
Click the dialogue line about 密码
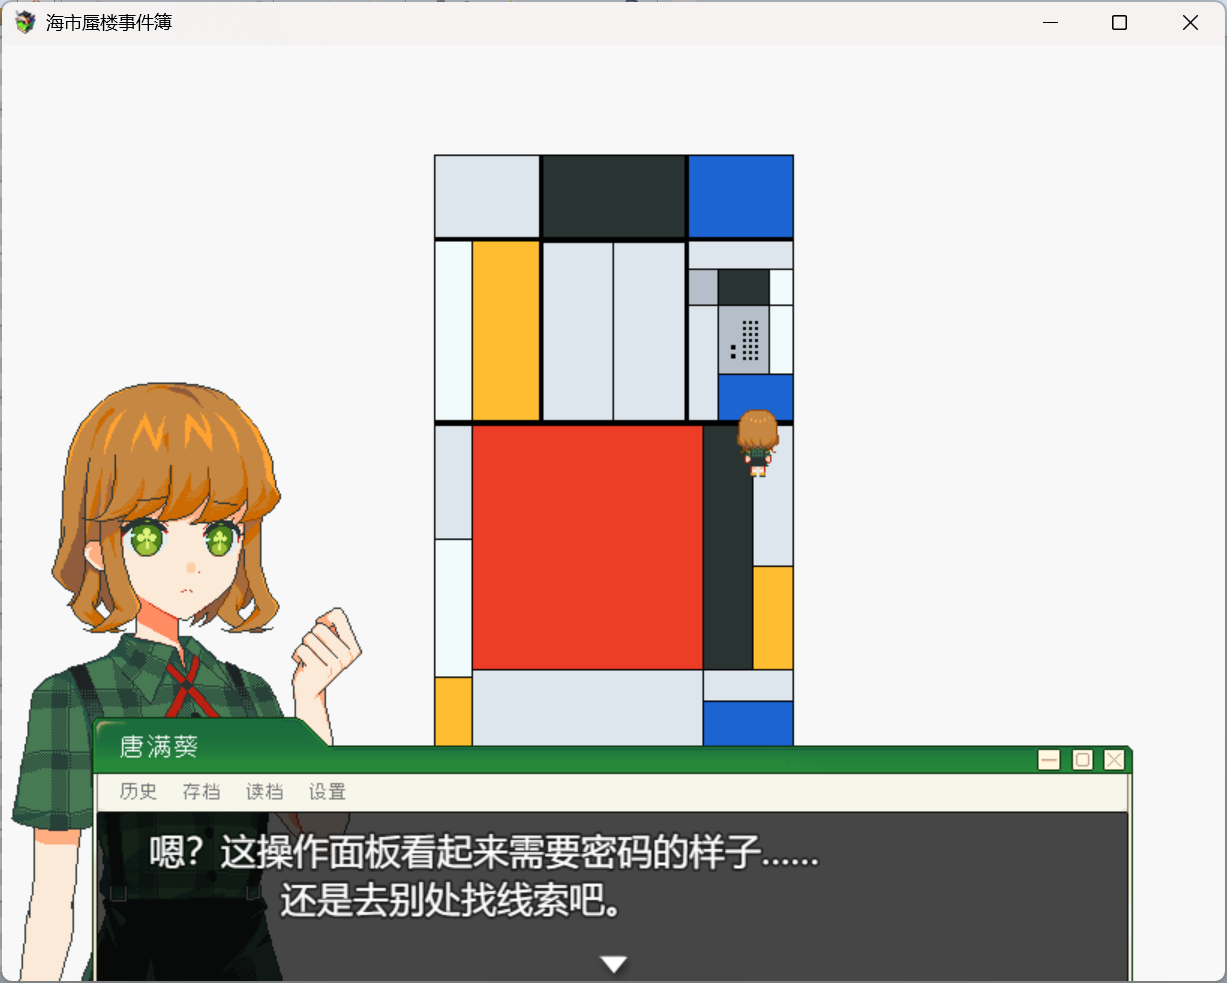pos(484,853)
